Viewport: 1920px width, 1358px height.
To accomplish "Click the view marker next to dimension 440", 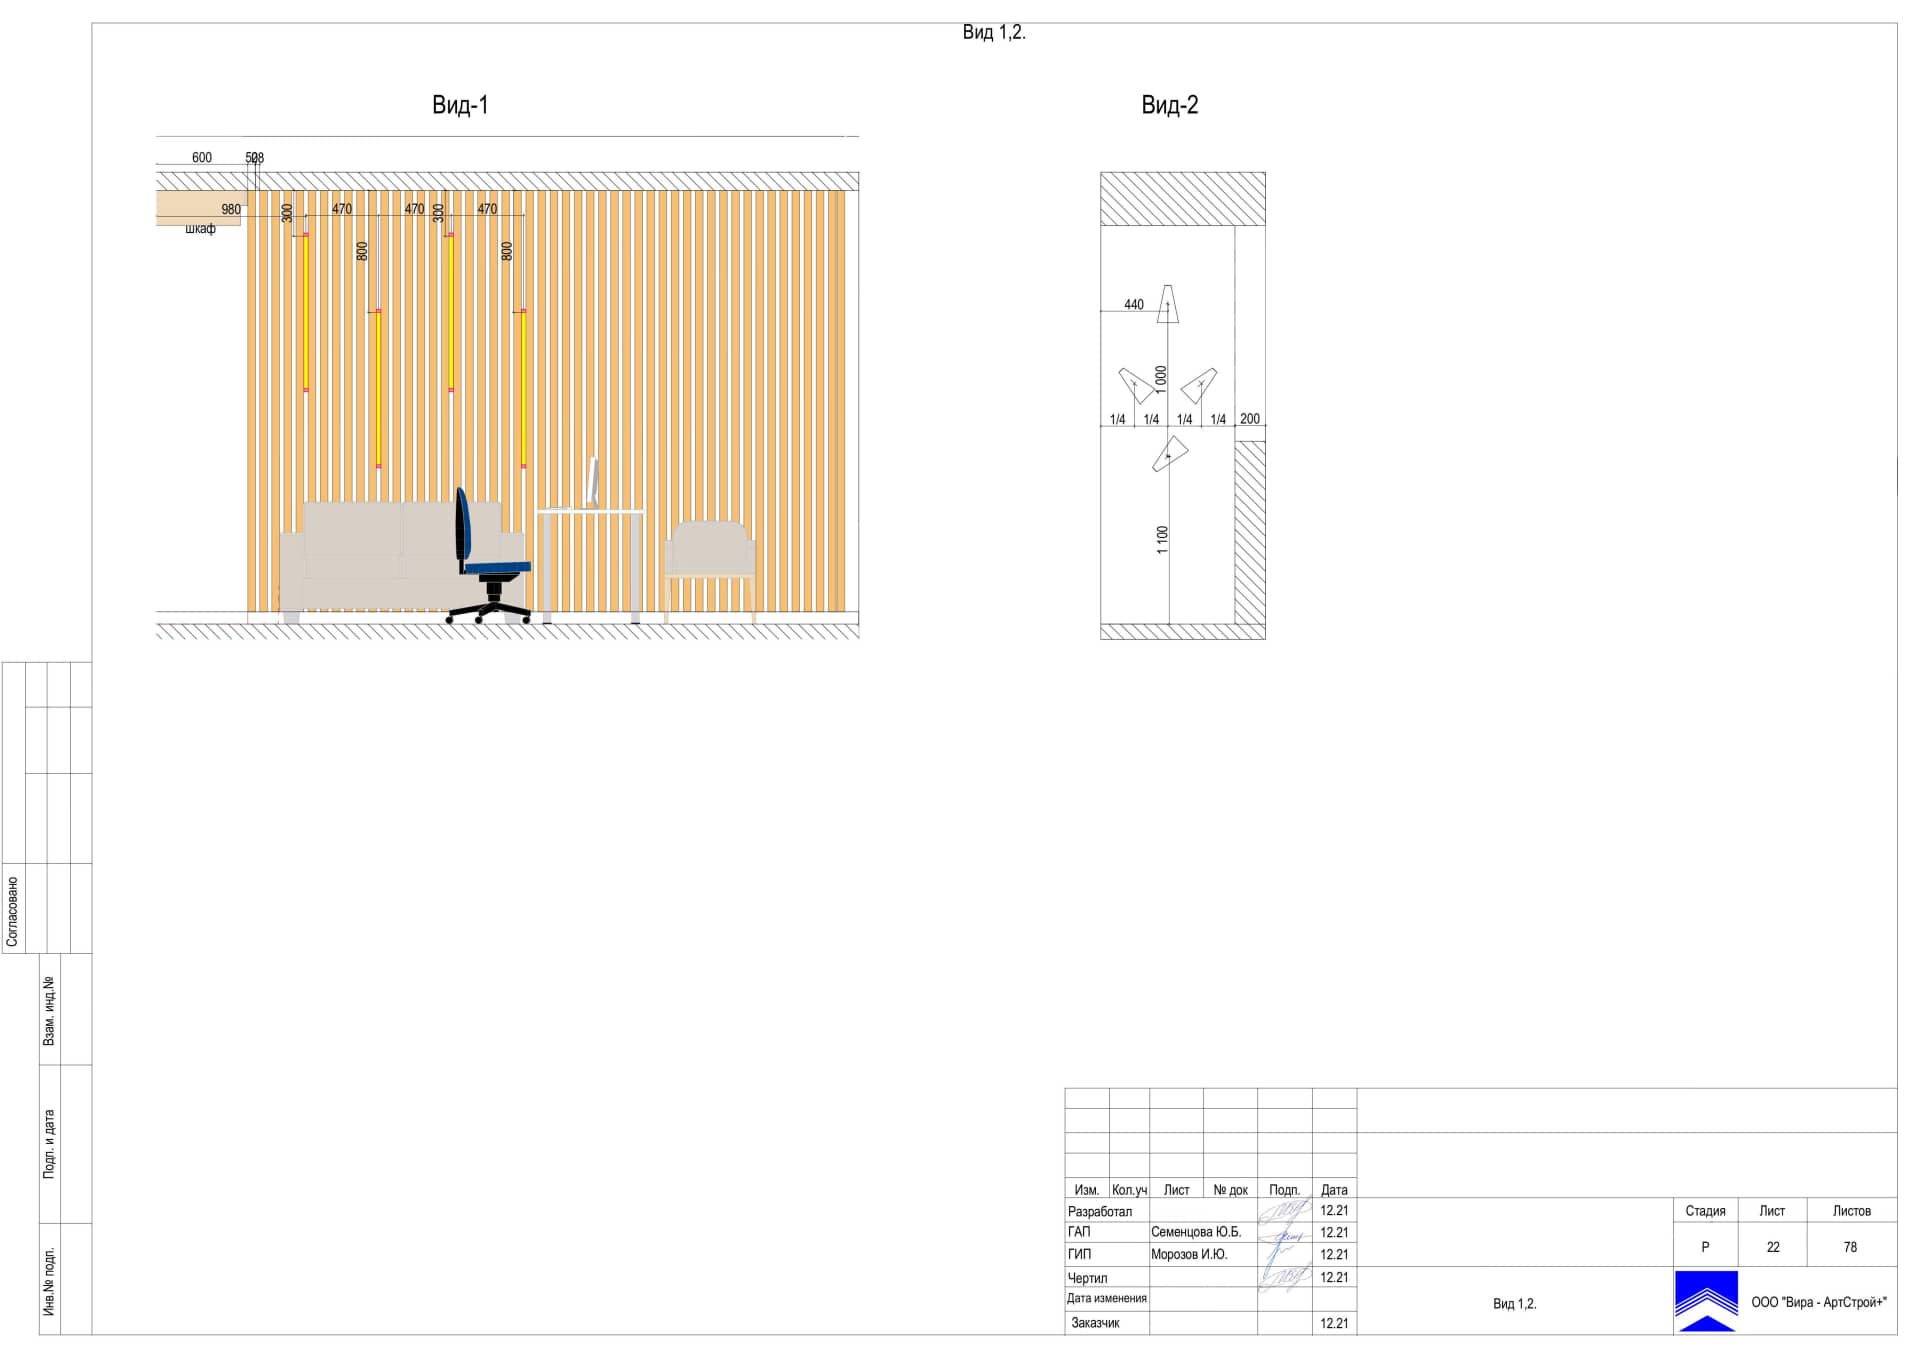I will (1167, 304).
